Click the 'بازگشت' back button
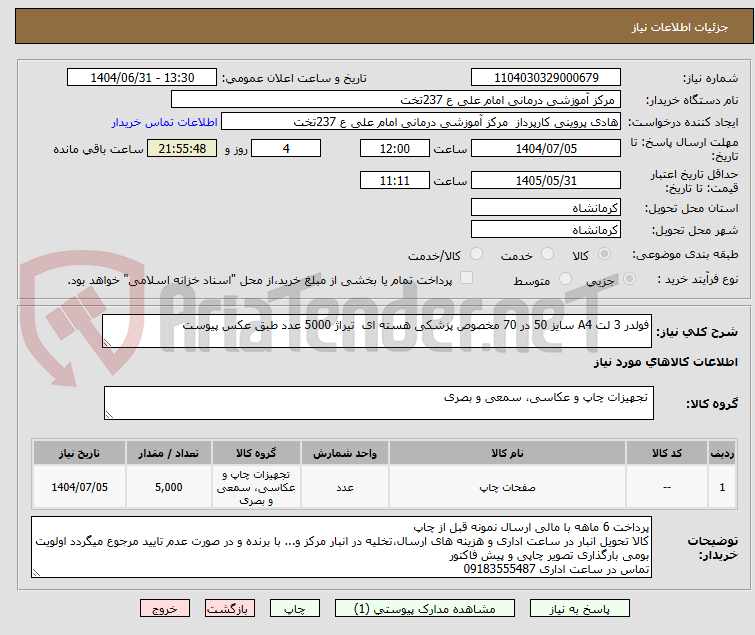Viewport: 755px width, 635px height. [229, 608]
